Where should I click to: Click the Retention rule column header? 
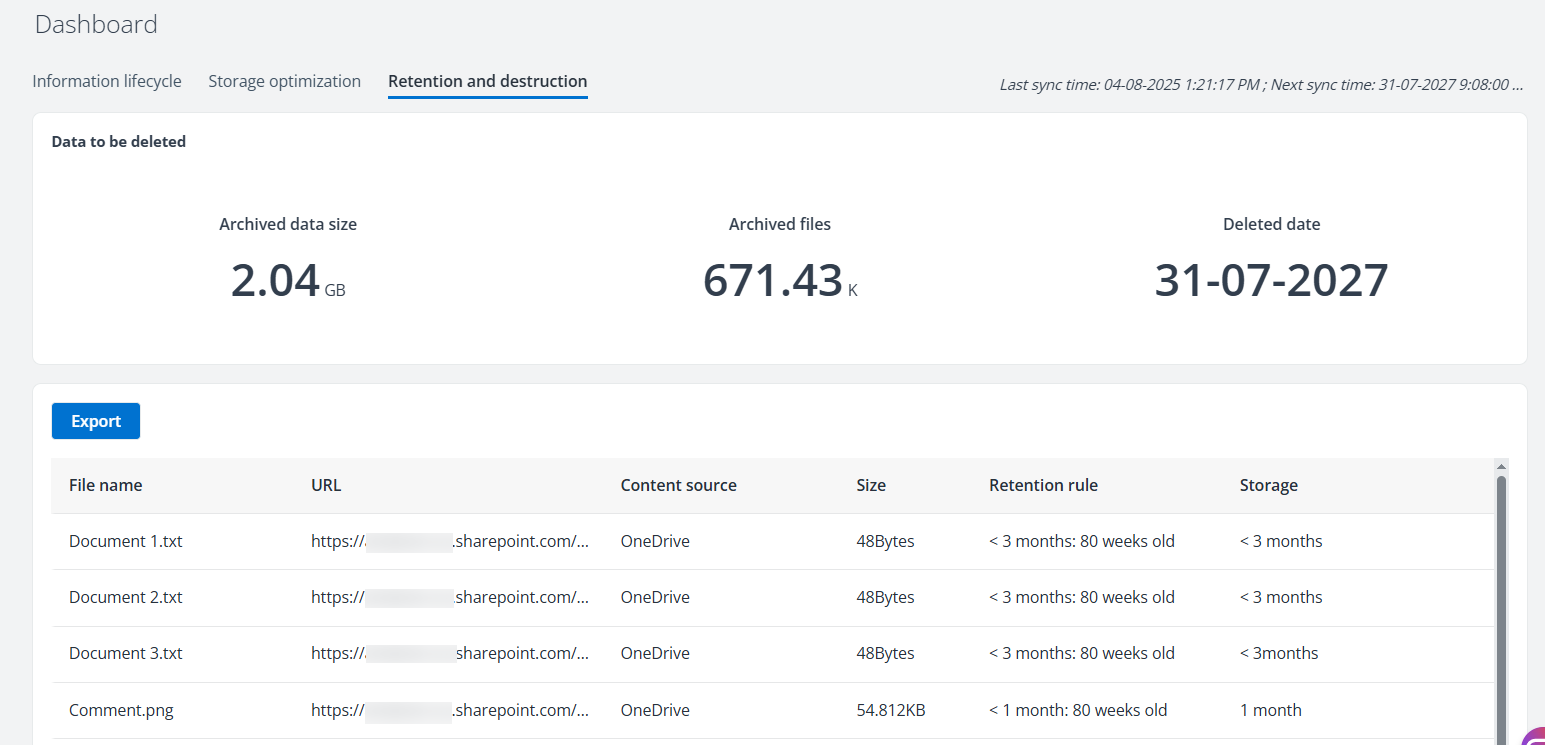click(x=1043, y=485)
